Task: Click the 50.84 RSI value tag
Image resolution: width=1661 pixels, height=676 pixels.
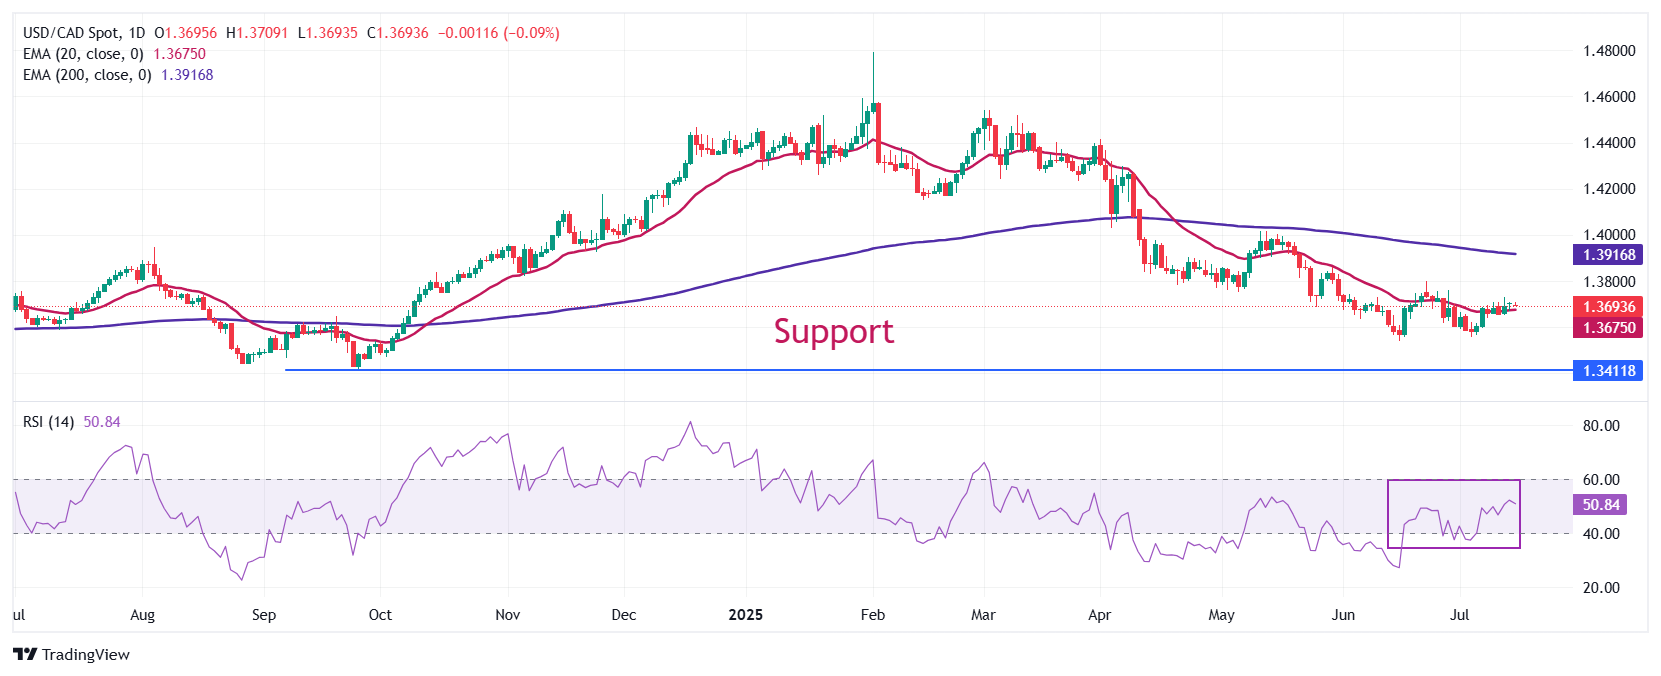Action: coord(1600,505)
